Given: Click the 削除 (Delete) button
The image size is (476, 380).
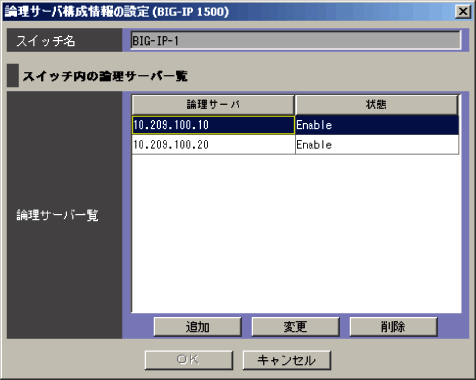Looking at the screenshot, I should coord(393,327).
